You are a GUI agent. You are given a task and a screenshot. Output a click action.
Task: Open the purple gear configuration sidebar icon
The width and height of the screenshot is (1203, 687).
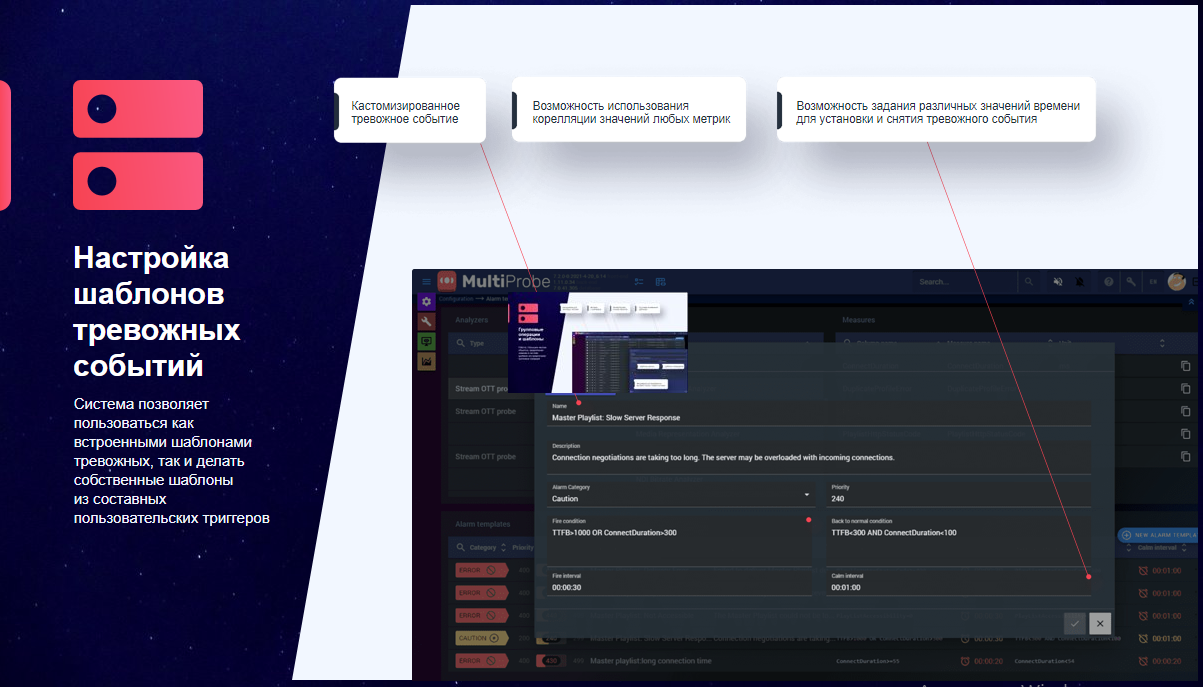pyautogui.click(x=427, y=301)
